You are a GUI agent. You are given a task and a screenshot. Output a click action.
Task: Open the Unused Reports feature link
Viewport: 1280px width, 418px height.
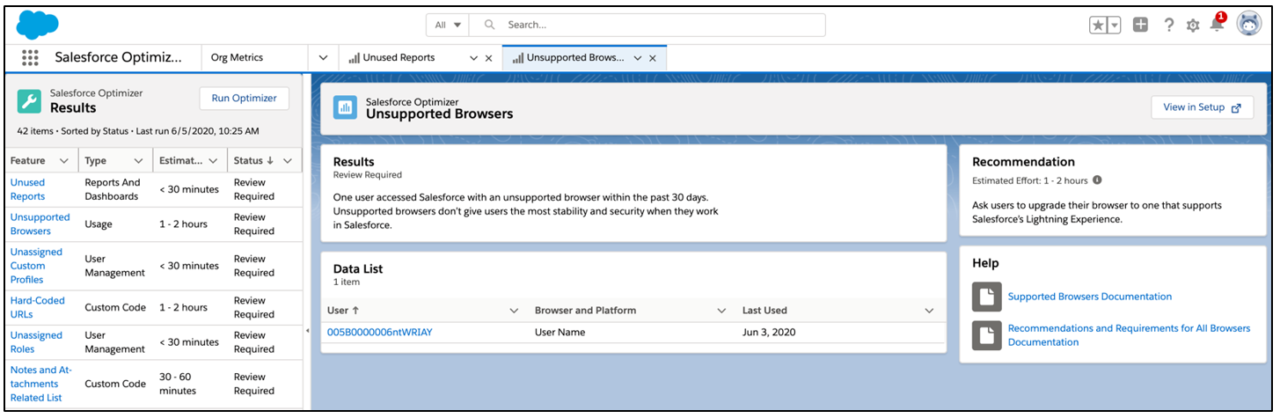pyautogui.click(x=28, y=189)
